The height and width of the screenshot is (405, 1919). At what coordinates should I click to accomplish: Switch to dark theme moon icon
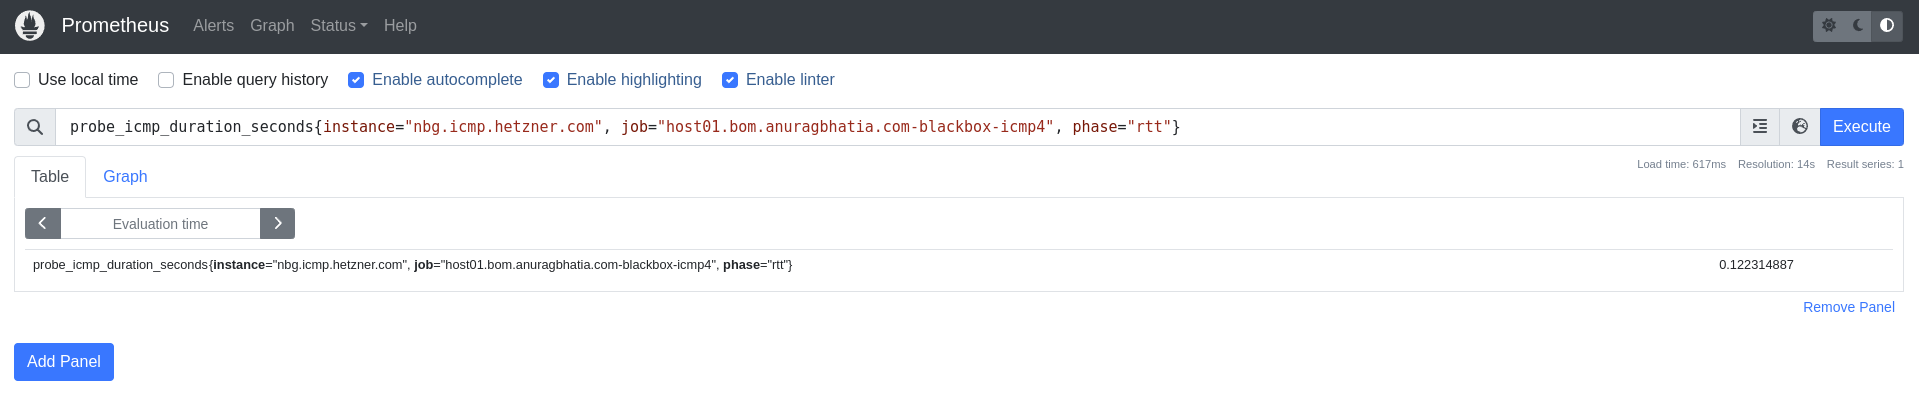click(x=1858, y=26)
